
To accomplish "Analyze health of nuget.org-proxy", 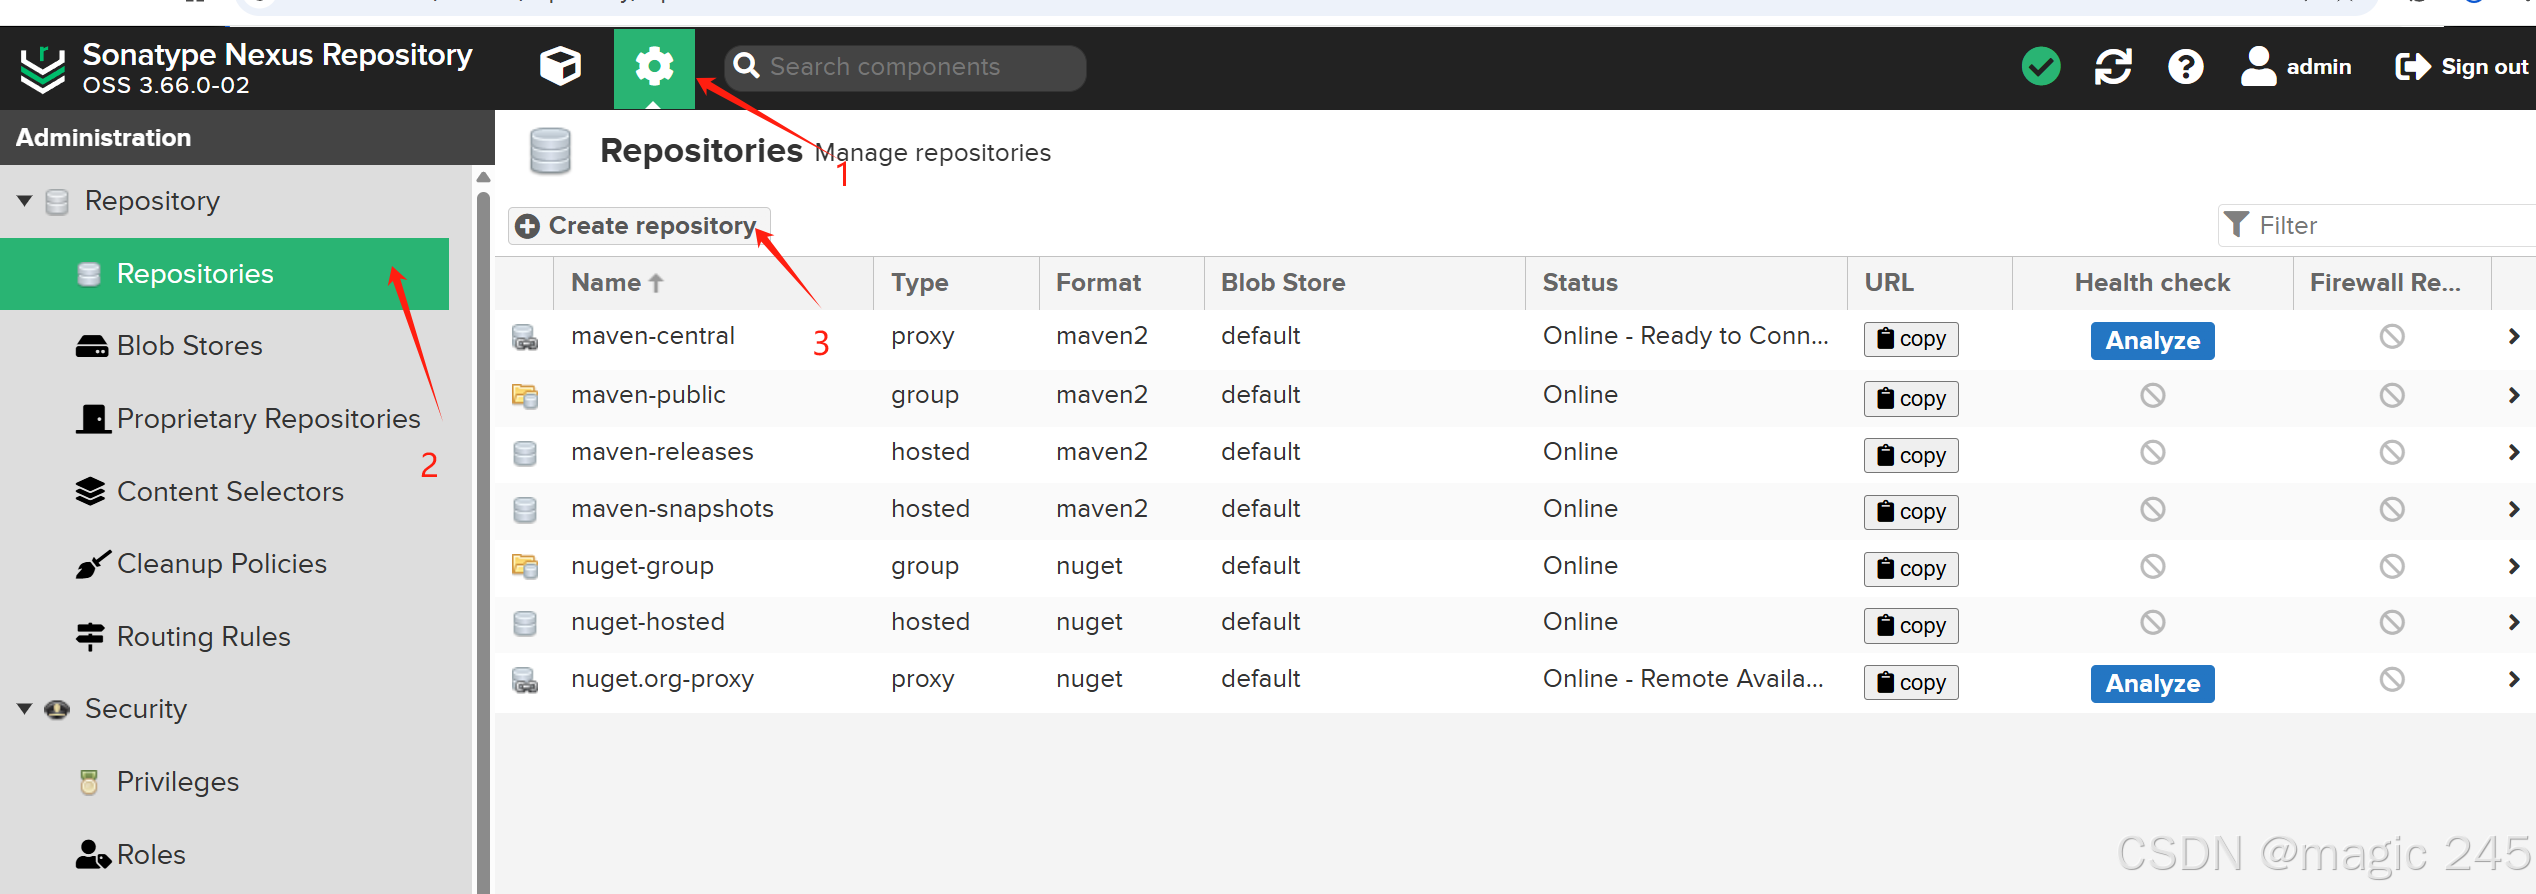I will [x=2152, y=684].
